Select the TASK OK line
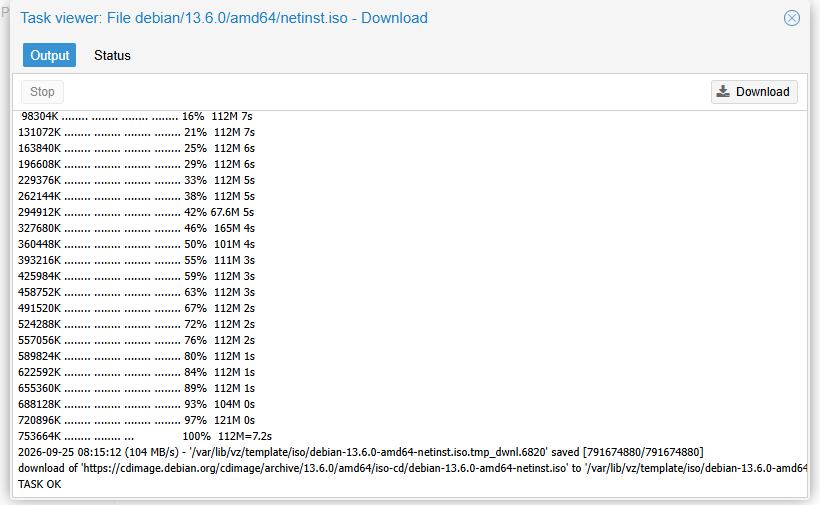Viewport: 820px width, 505px height. point(40,484)
